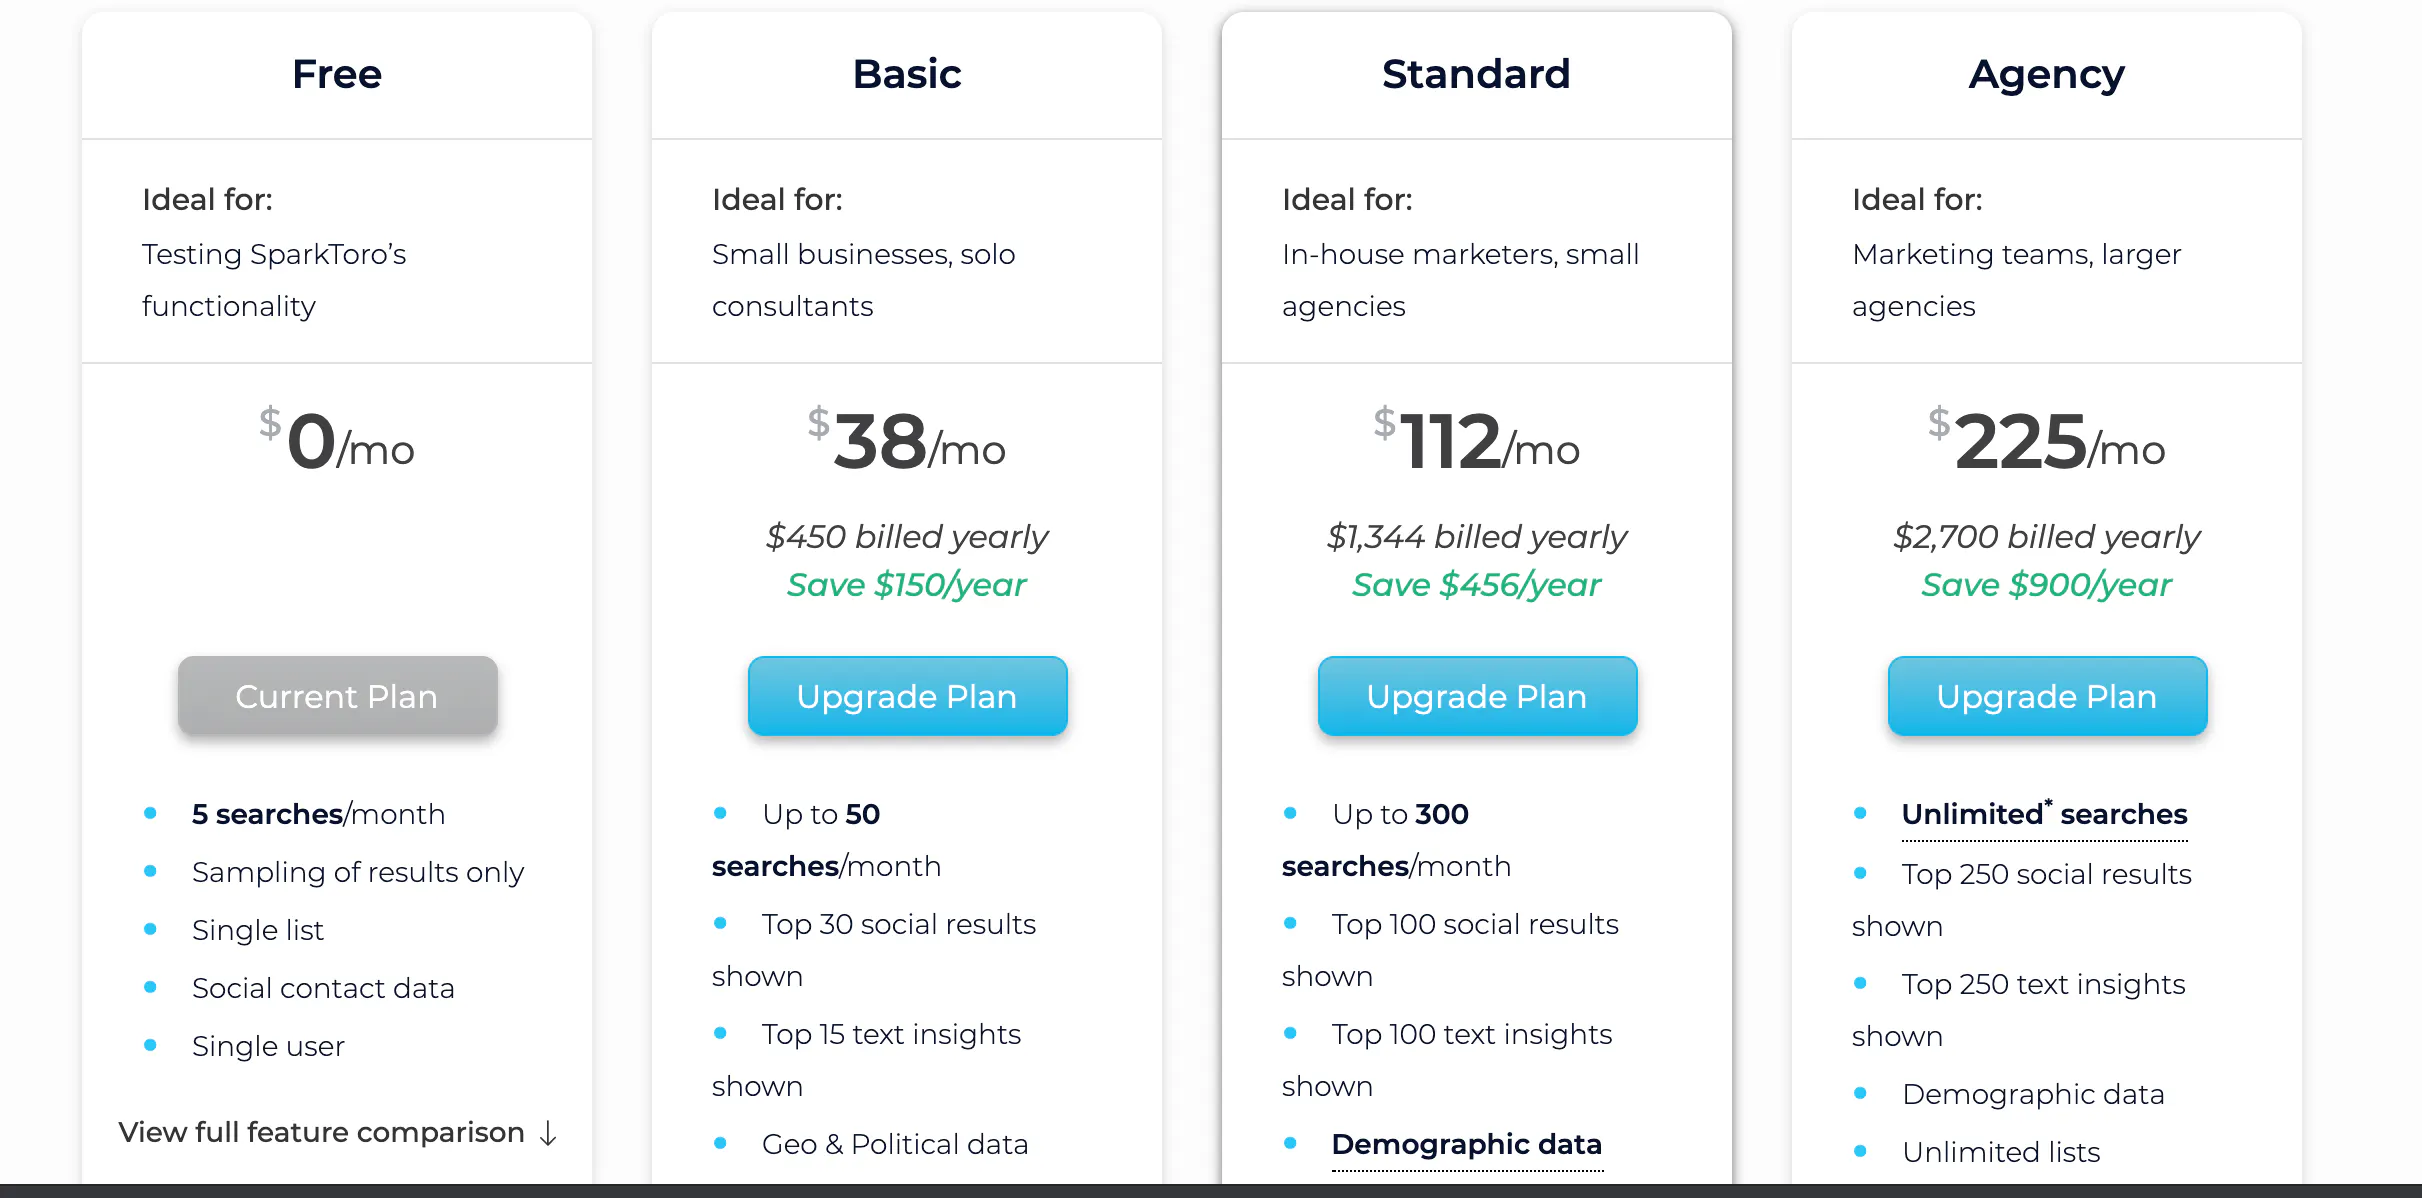This screenshot has height=1198, width=2422.
Task: Click the Demographic data bullet under Standard
Action: (1466, 1144)
